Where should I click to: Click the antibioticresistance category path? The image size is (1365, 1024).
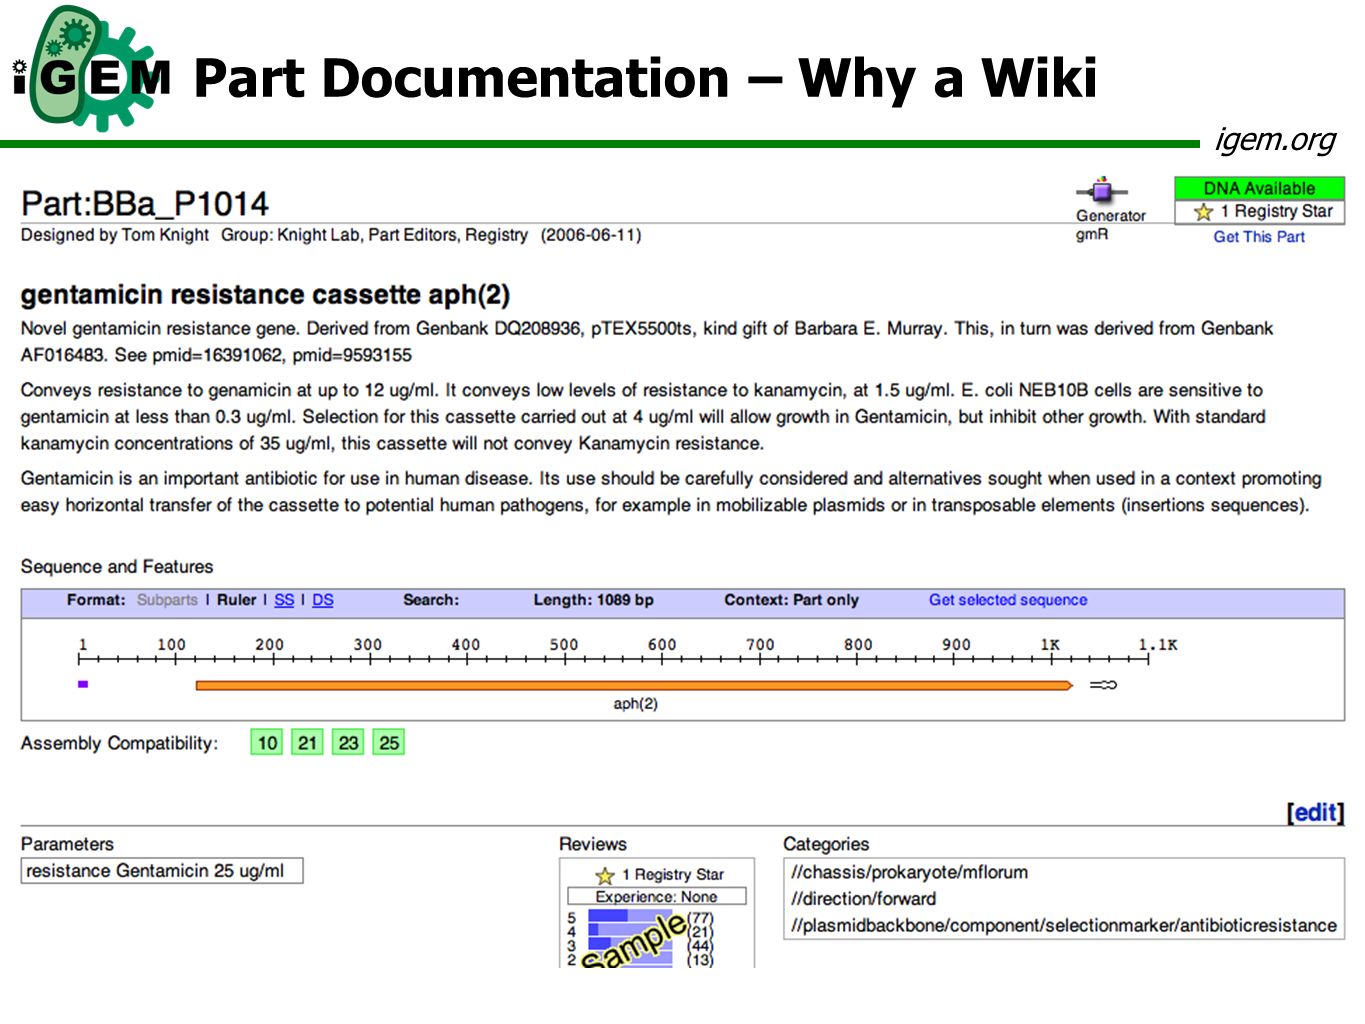[1063, 926]
